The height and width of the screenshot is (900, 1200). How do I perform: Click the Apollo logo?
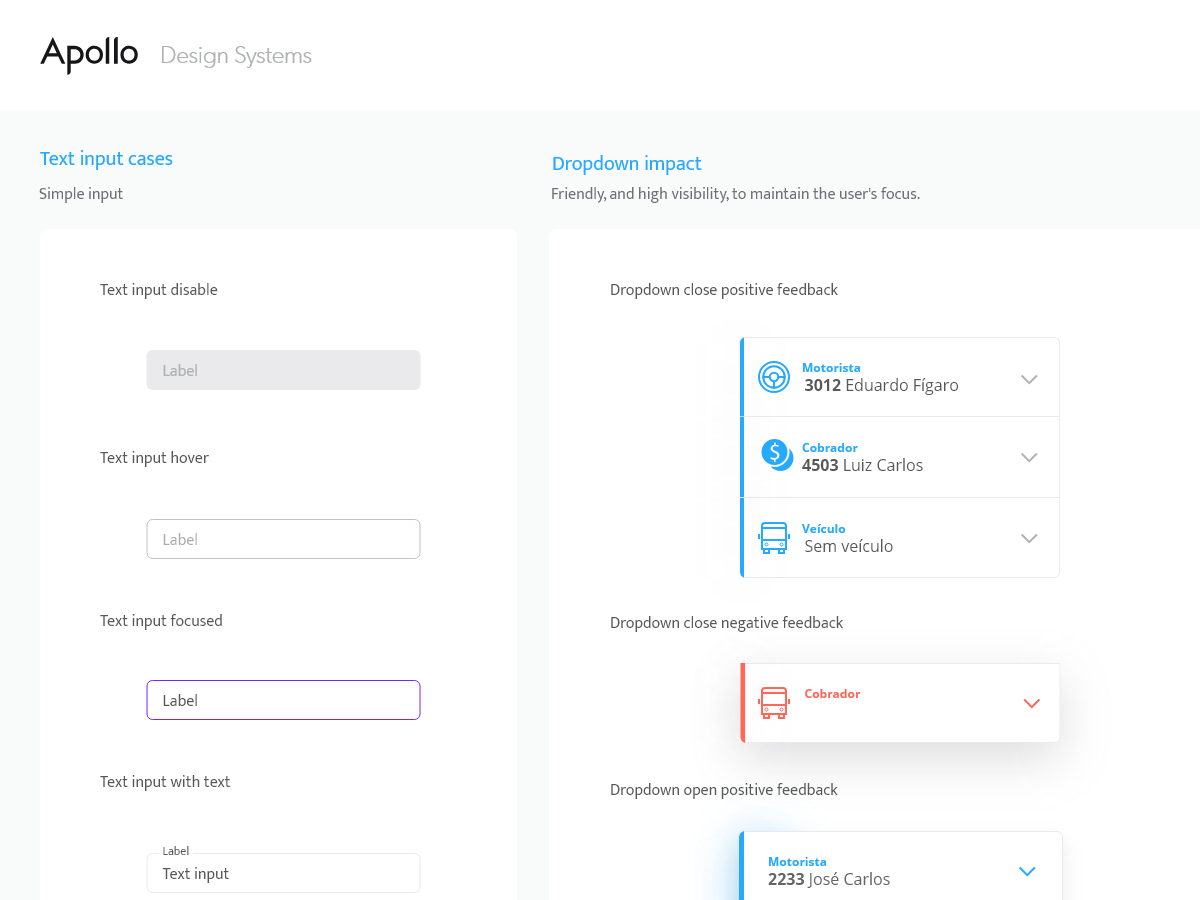pos(89,54)
